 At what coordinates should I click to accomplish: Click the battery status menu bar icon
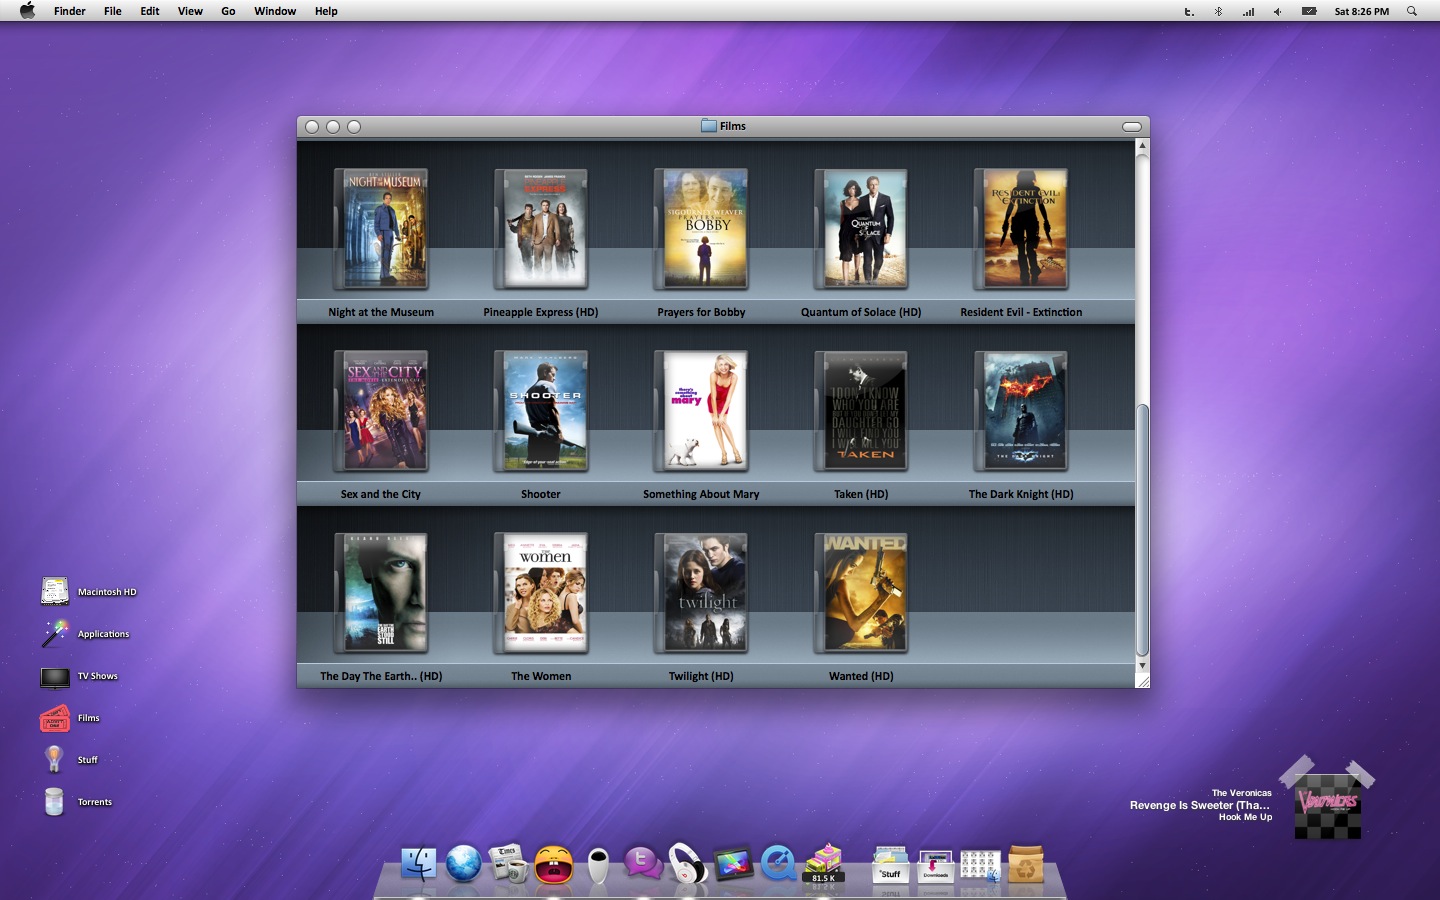[1309, 12]
